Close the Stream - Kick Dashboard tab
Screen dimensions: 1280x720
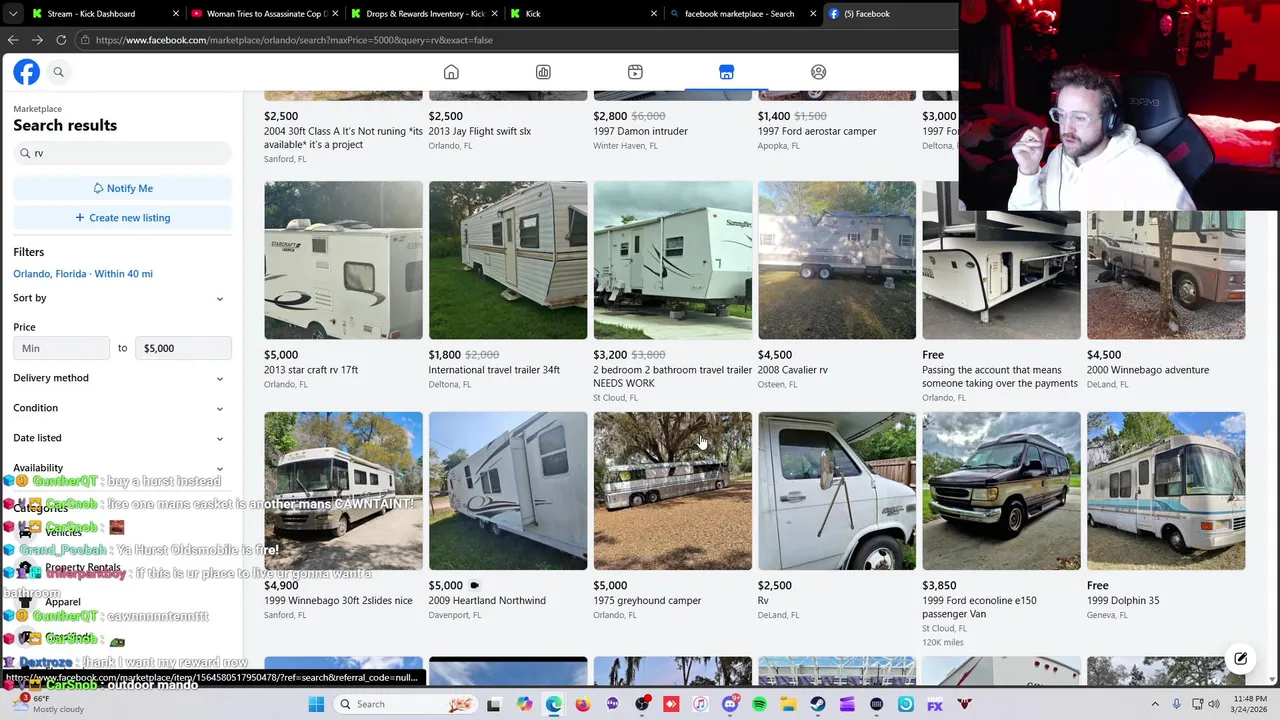click(x=176, y=14)
